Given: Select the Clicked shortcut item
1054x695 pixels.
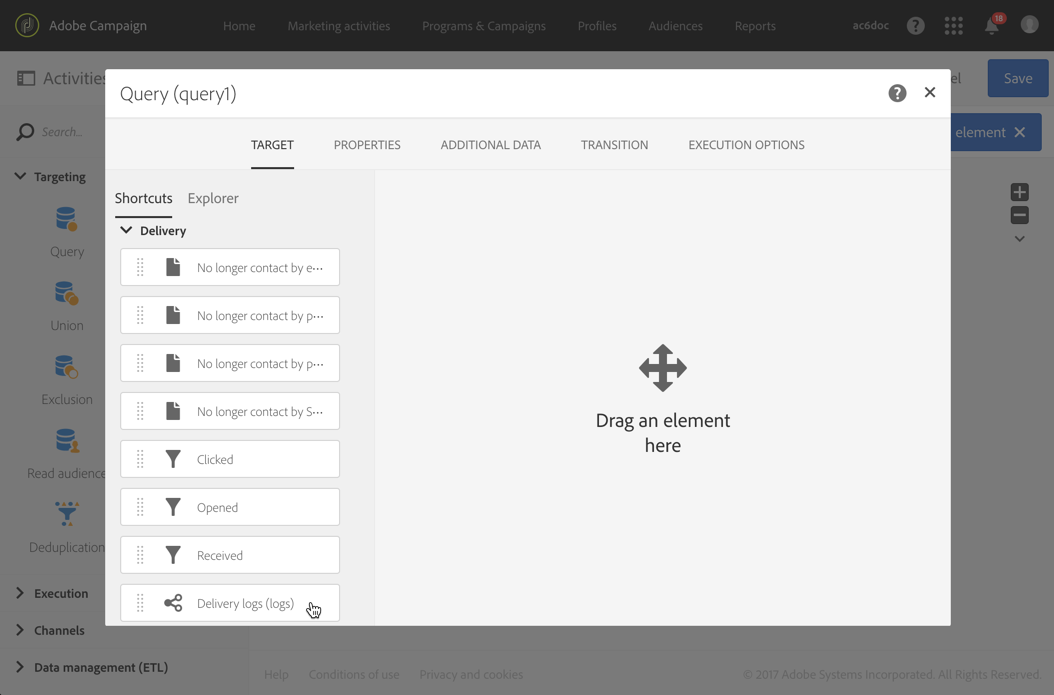Looking at the screenshot, I should click(230, 459).
